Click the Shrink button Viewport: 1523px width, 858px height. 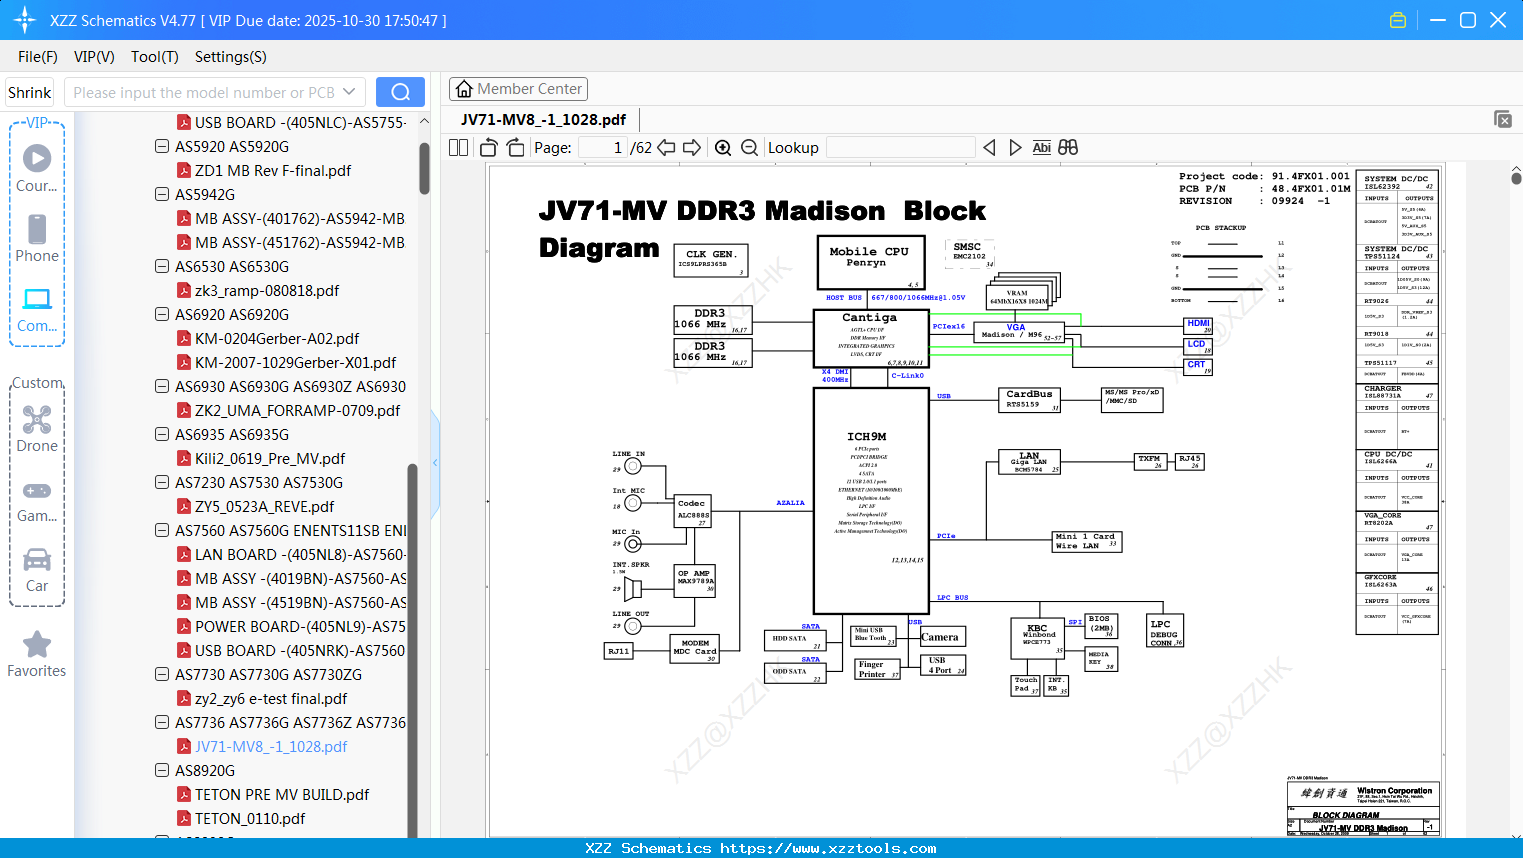point(30,92)
